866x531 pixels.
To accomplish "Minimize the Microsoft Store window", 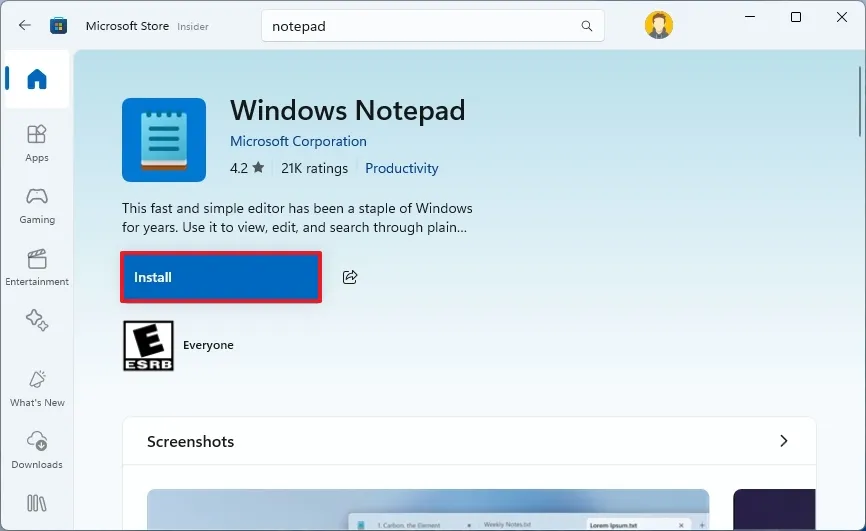I will click(750, 17).
